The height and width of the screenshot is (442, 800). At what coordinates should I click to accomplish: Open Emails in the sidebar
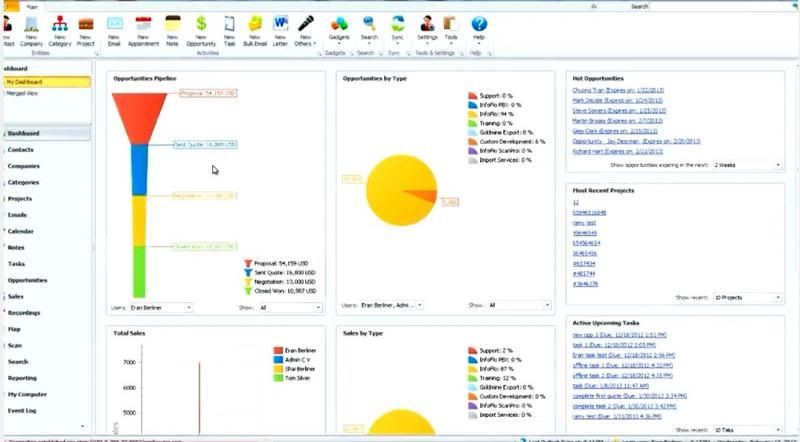pos(17,215)
